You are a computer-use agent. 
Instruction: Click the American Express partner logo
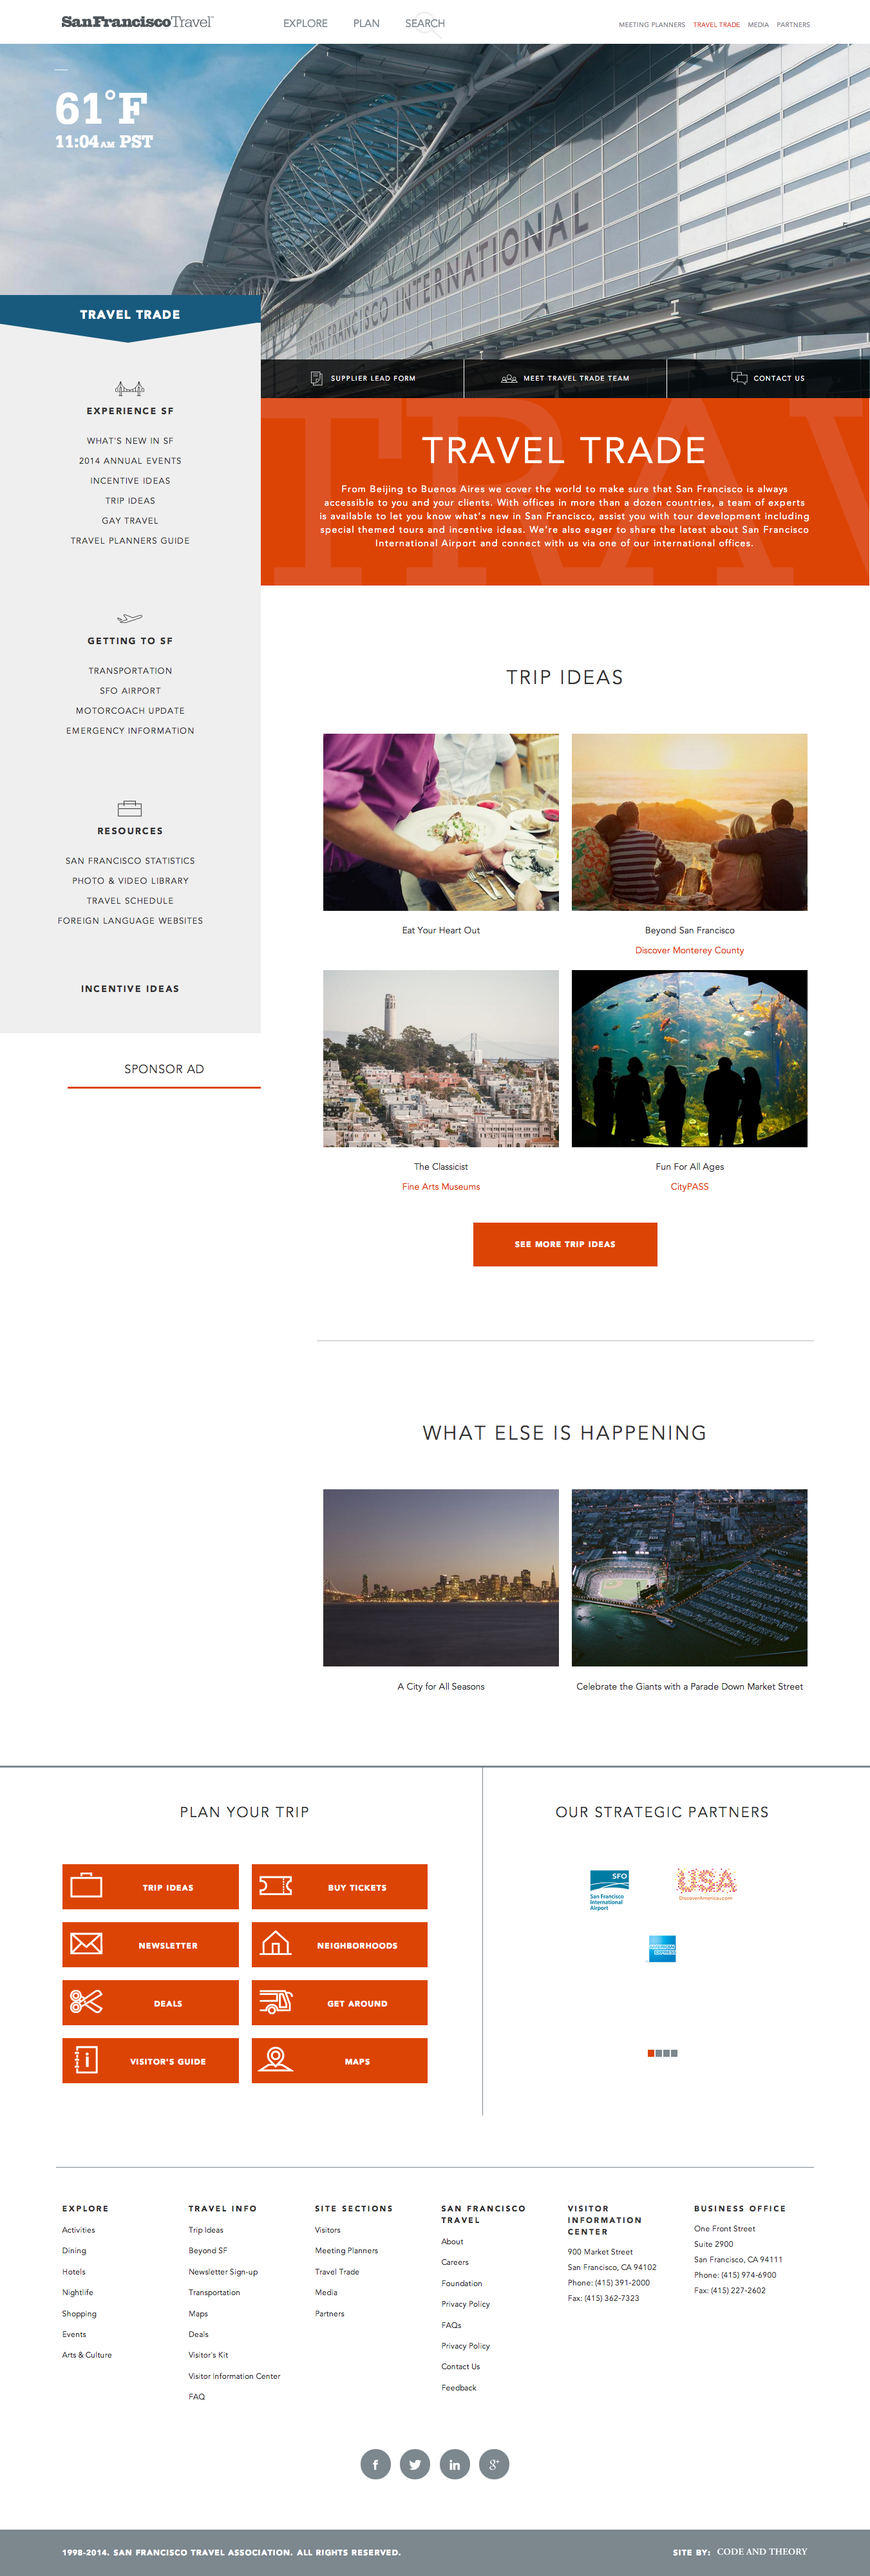(662, 1948)
